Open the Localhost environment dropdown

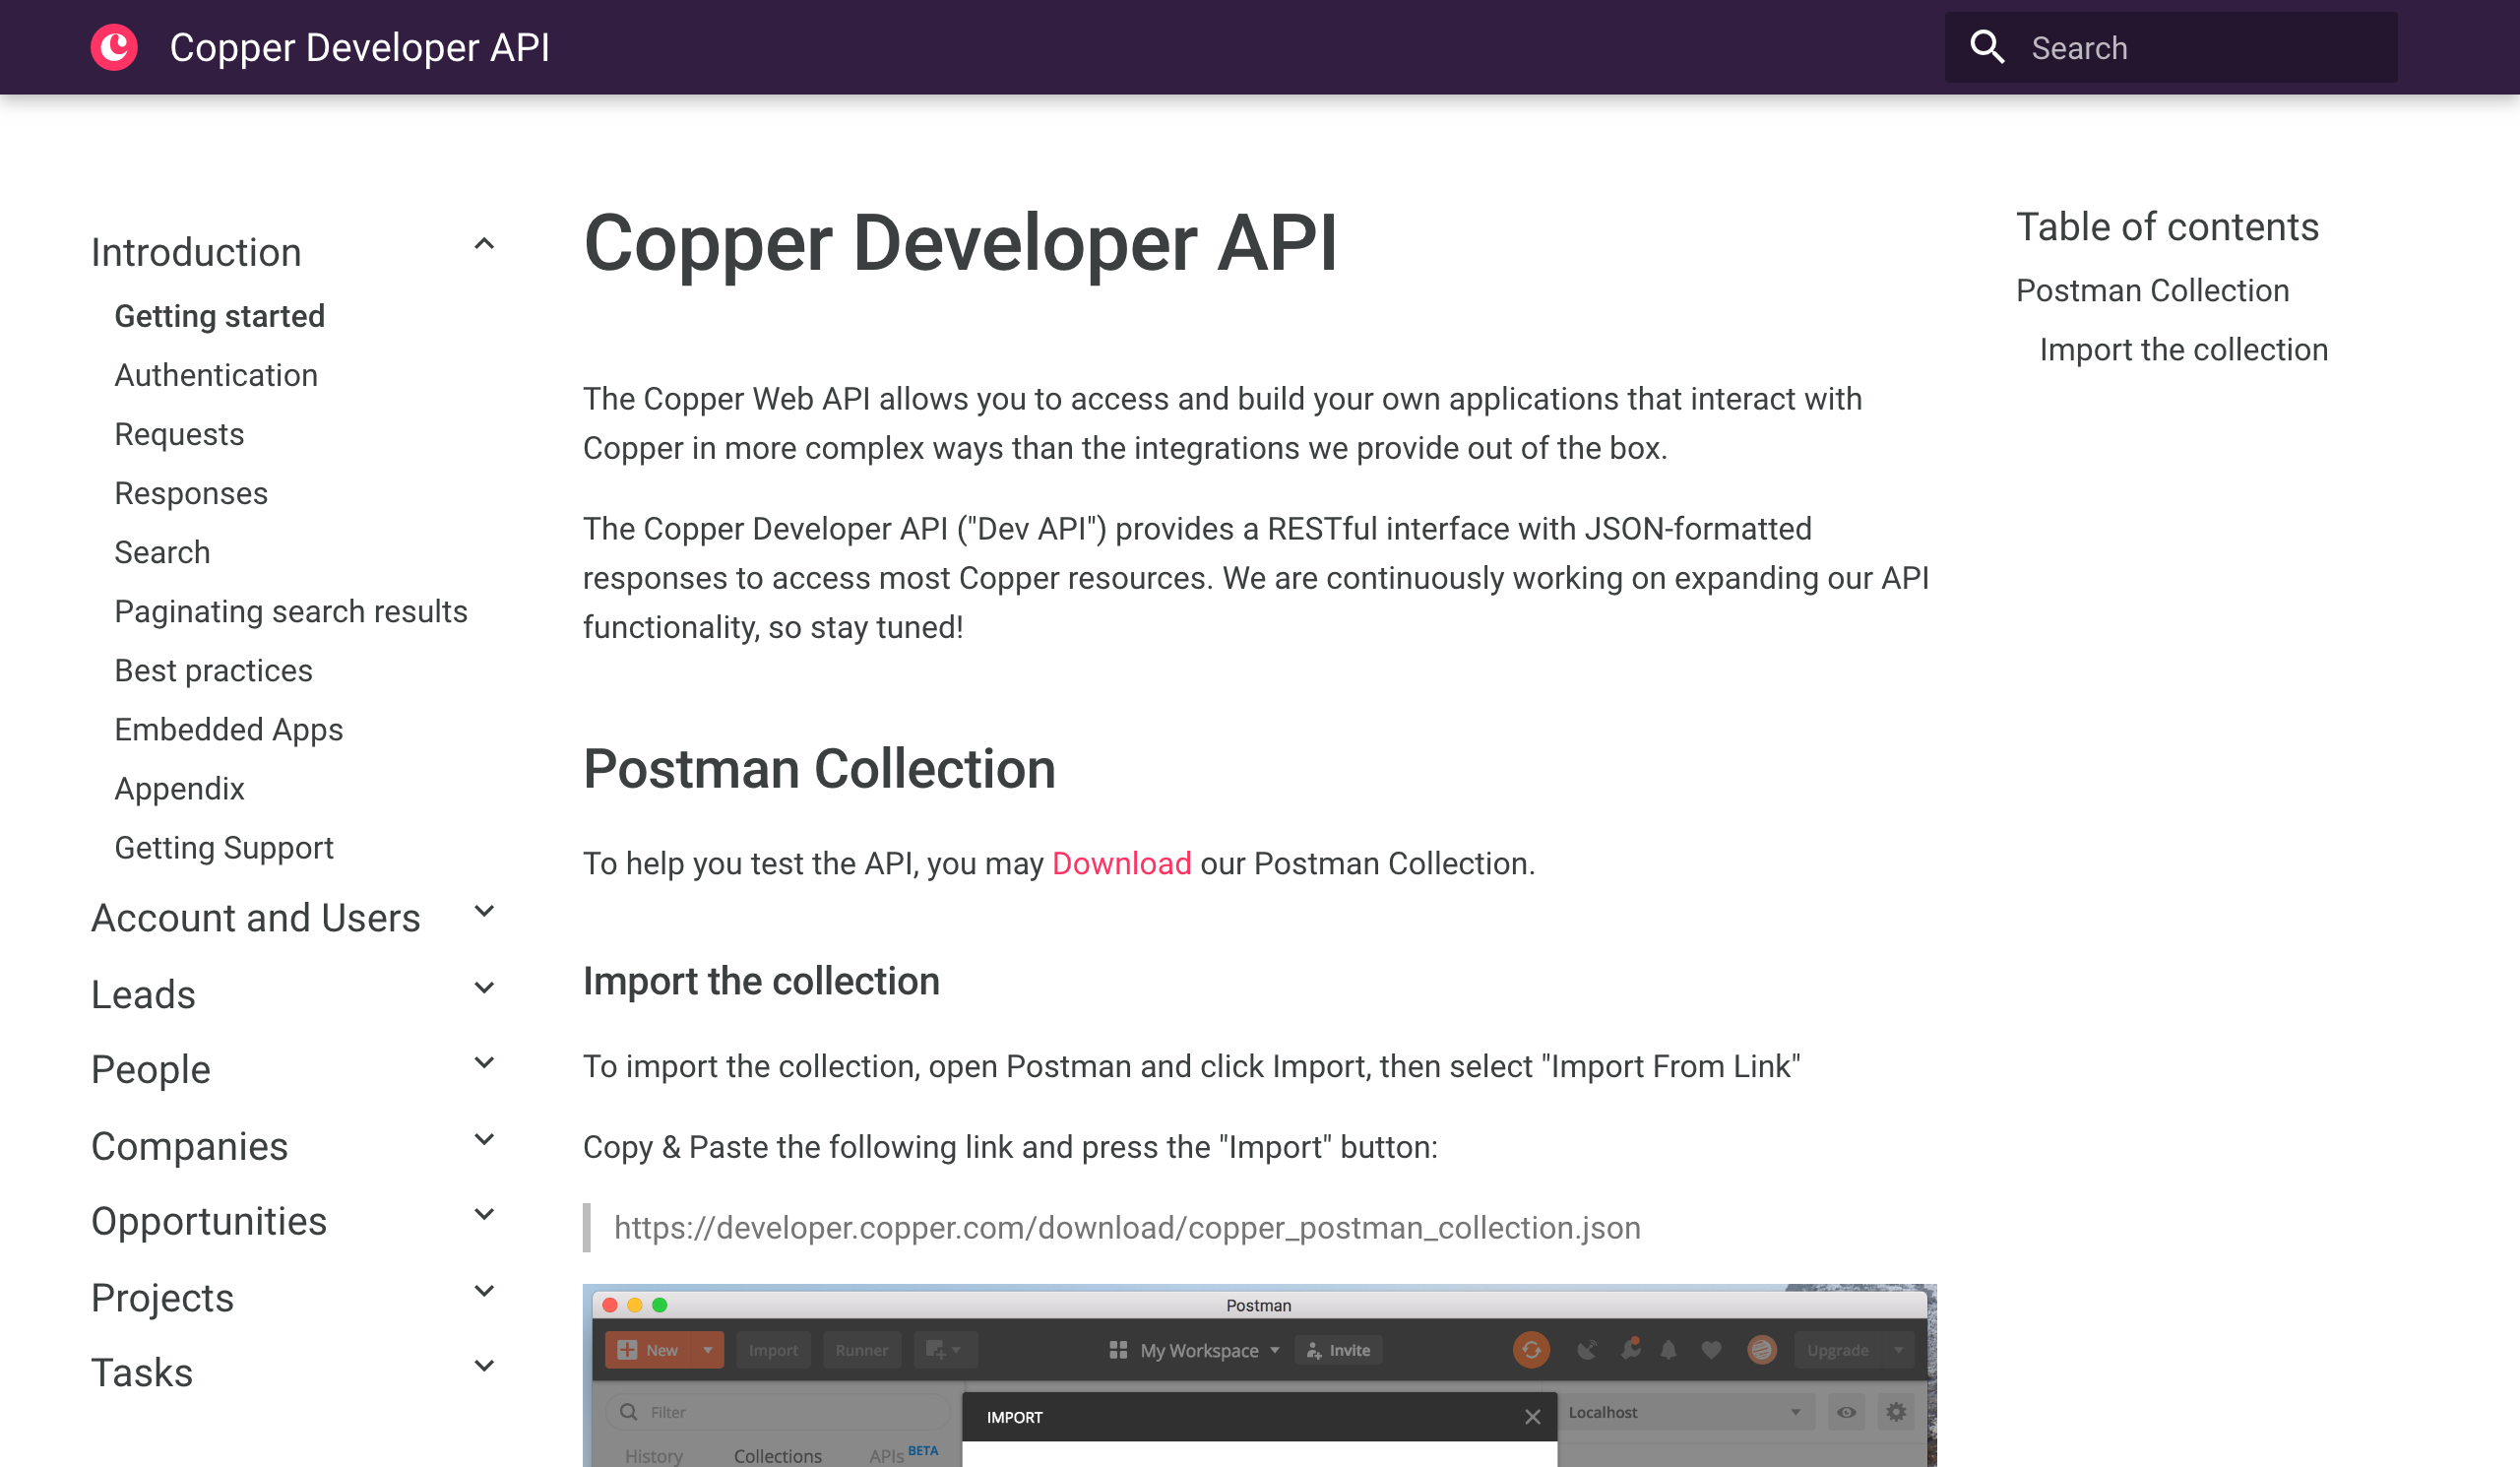(x=1685, y=1412)
